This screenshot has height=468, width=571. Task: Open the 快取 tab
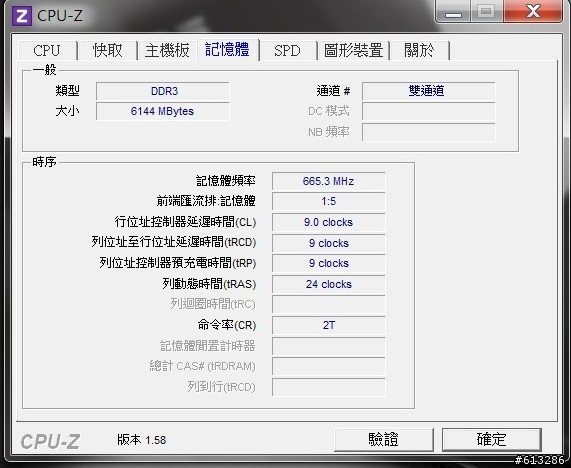click(x=108, y=50)
